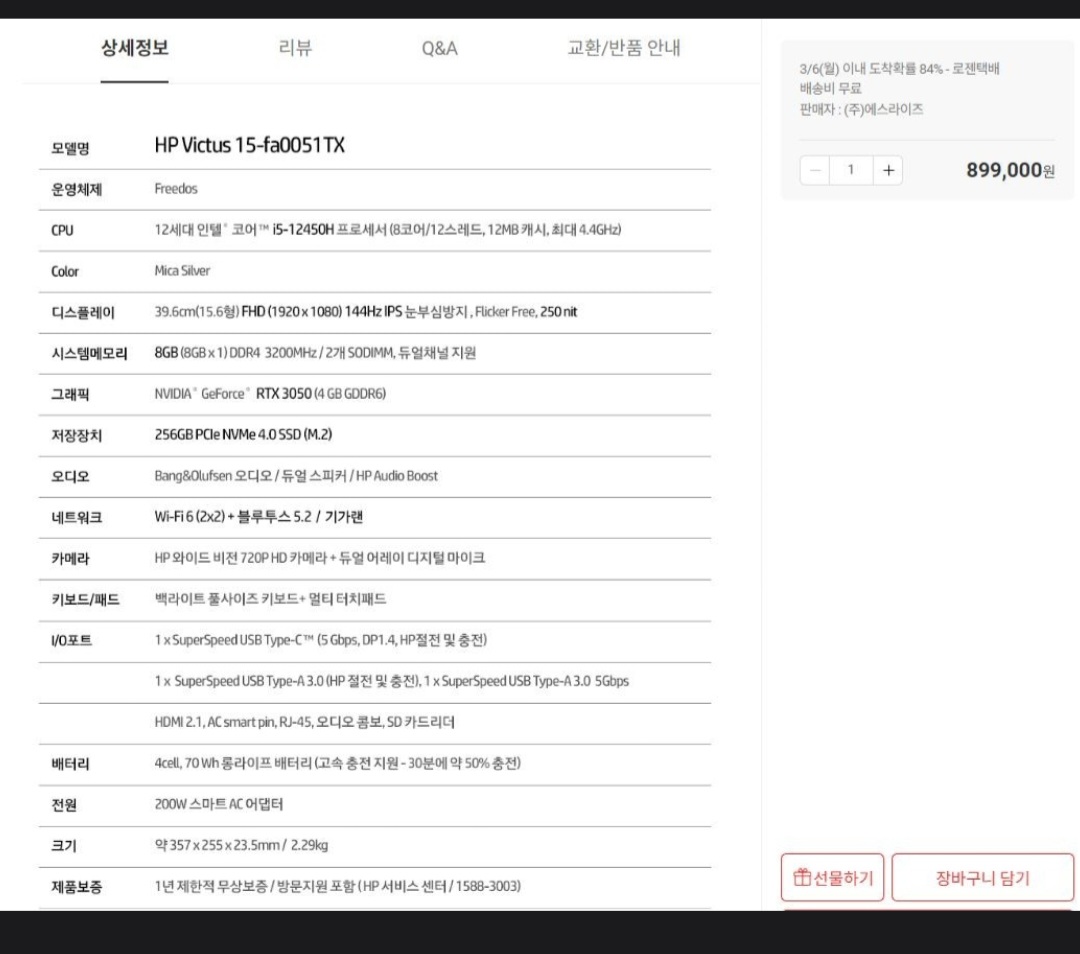Click the Mica Silver color value
Image resolution: width=1080 pixels, height=954 pixels.
pyautogui.click(x=182, y=271)
